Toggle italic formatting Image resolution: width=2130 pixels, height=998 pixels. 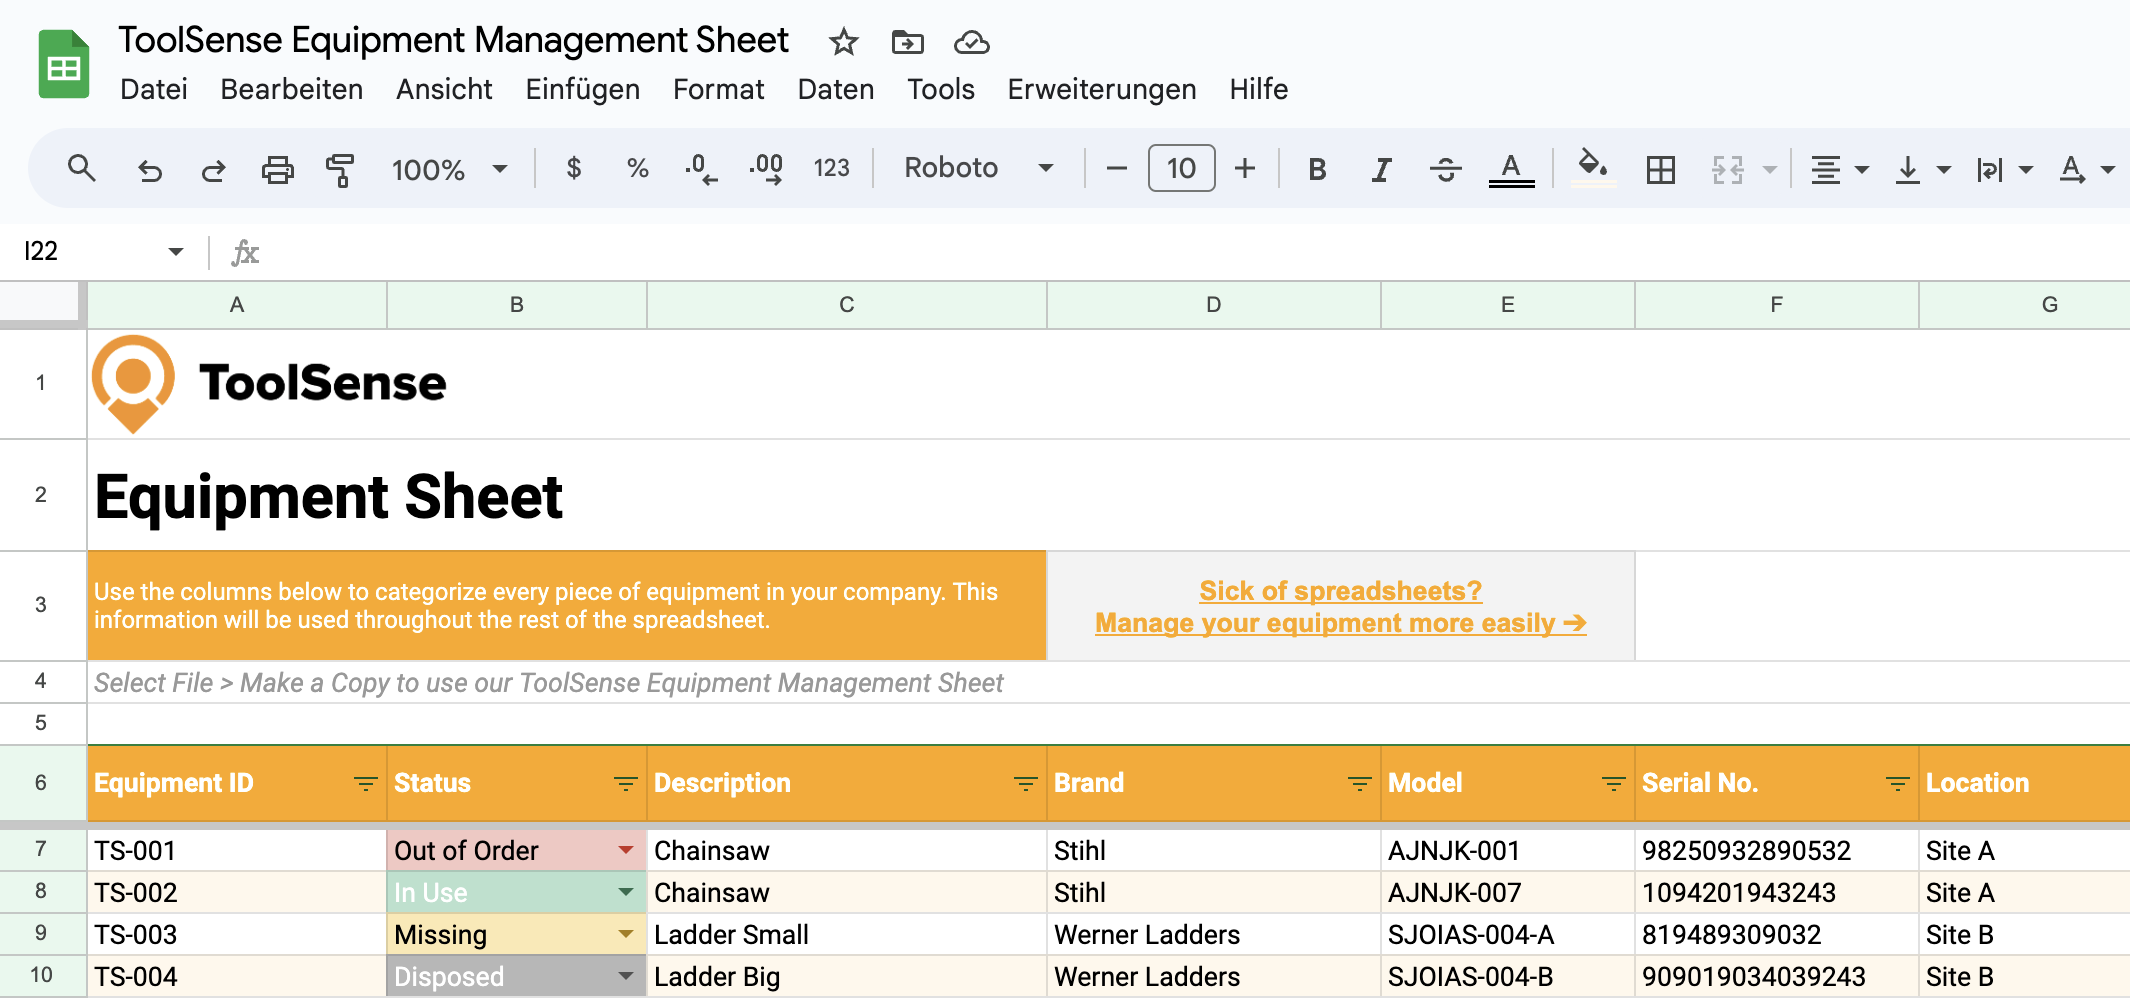1380,169
